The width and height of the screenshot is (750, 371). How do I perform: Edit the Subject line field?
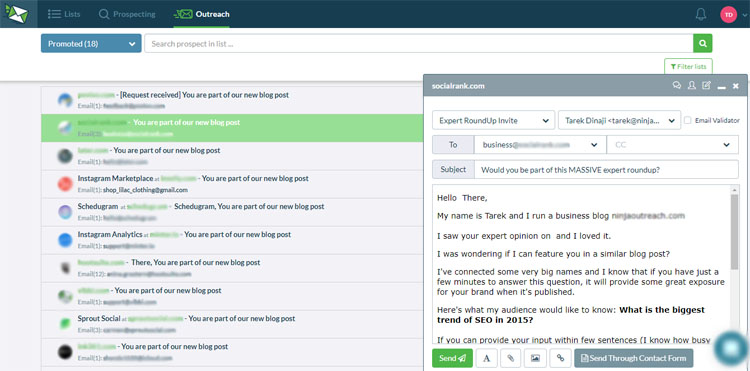[x=606, y=170]
